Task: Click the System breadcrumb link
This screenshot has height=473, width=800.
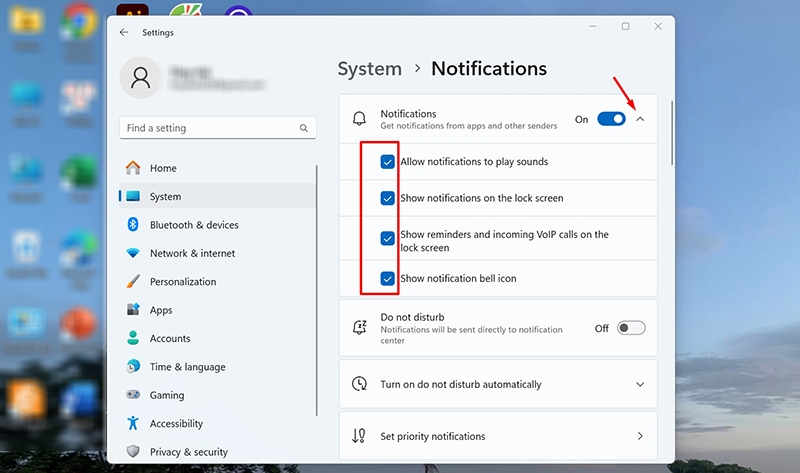Action: 370,69
